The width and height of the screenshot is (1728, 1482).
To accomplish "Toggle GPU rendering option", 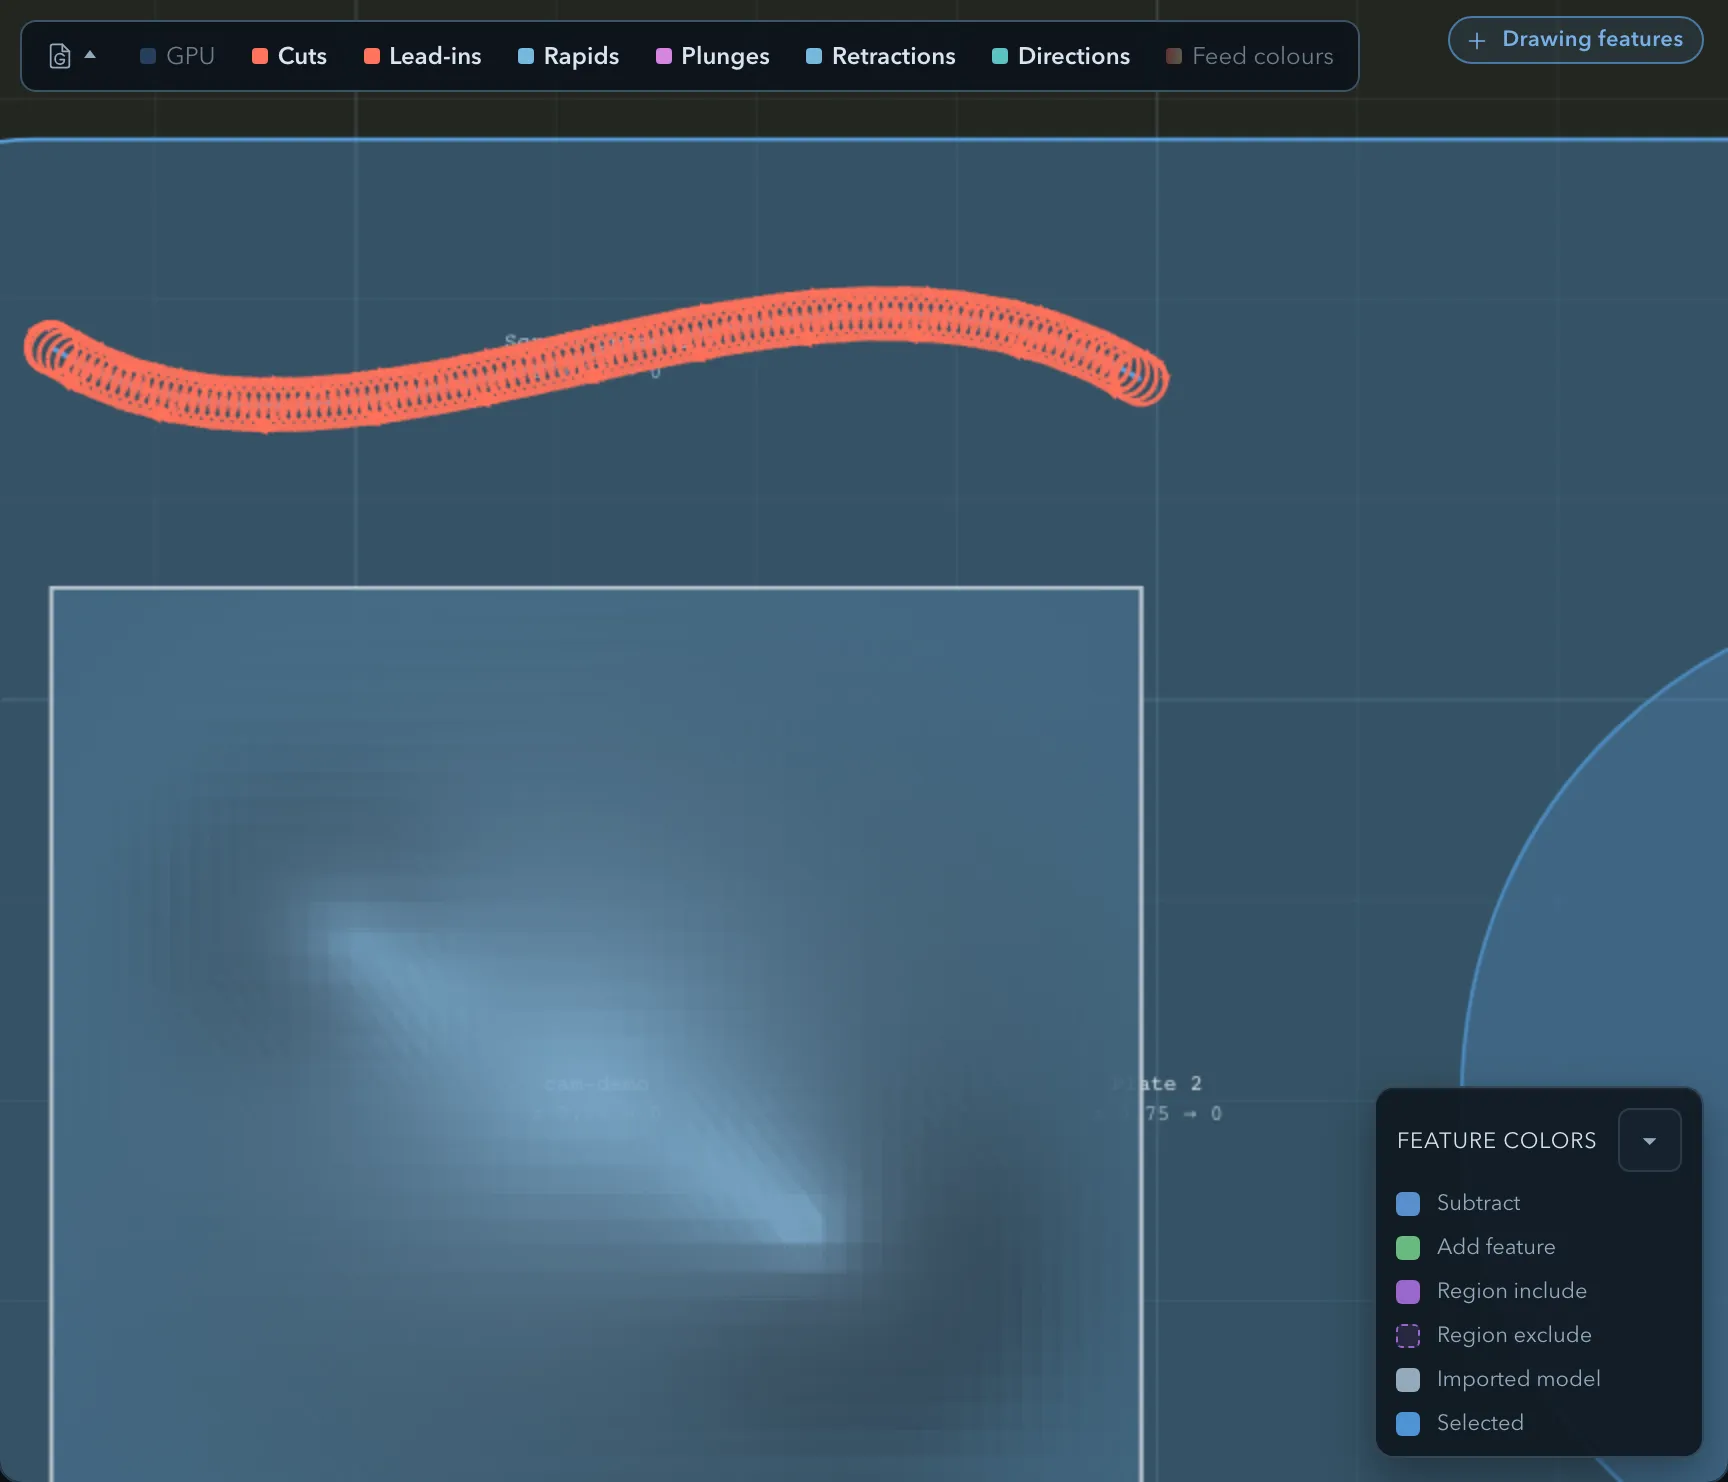I will pos(177,56).
